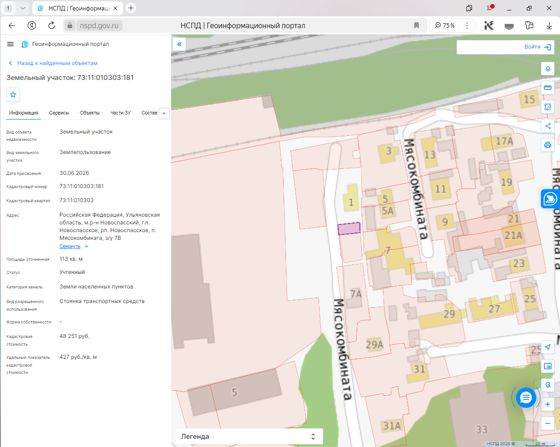The width and height of the screenshot is (560, 447).
Task: Locate my position on the map
Action: (548, 347)
